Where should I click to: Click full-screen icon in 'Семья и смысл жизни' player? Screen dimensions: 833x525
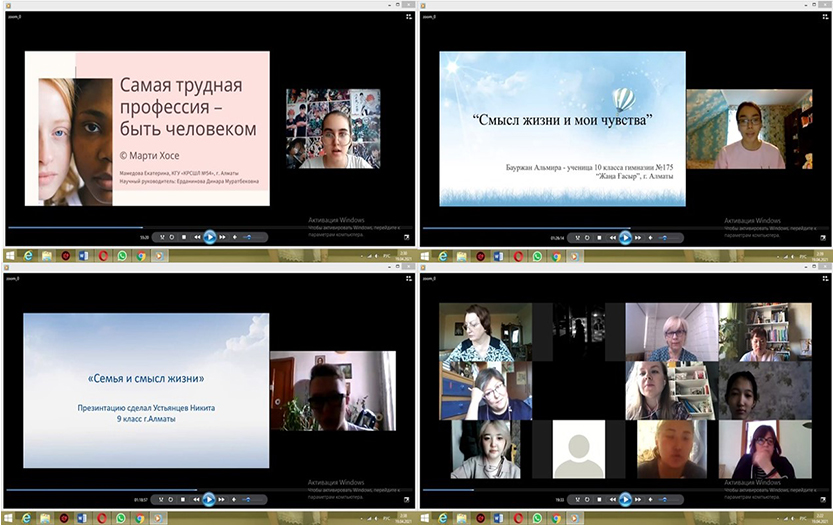coord(407,498)
